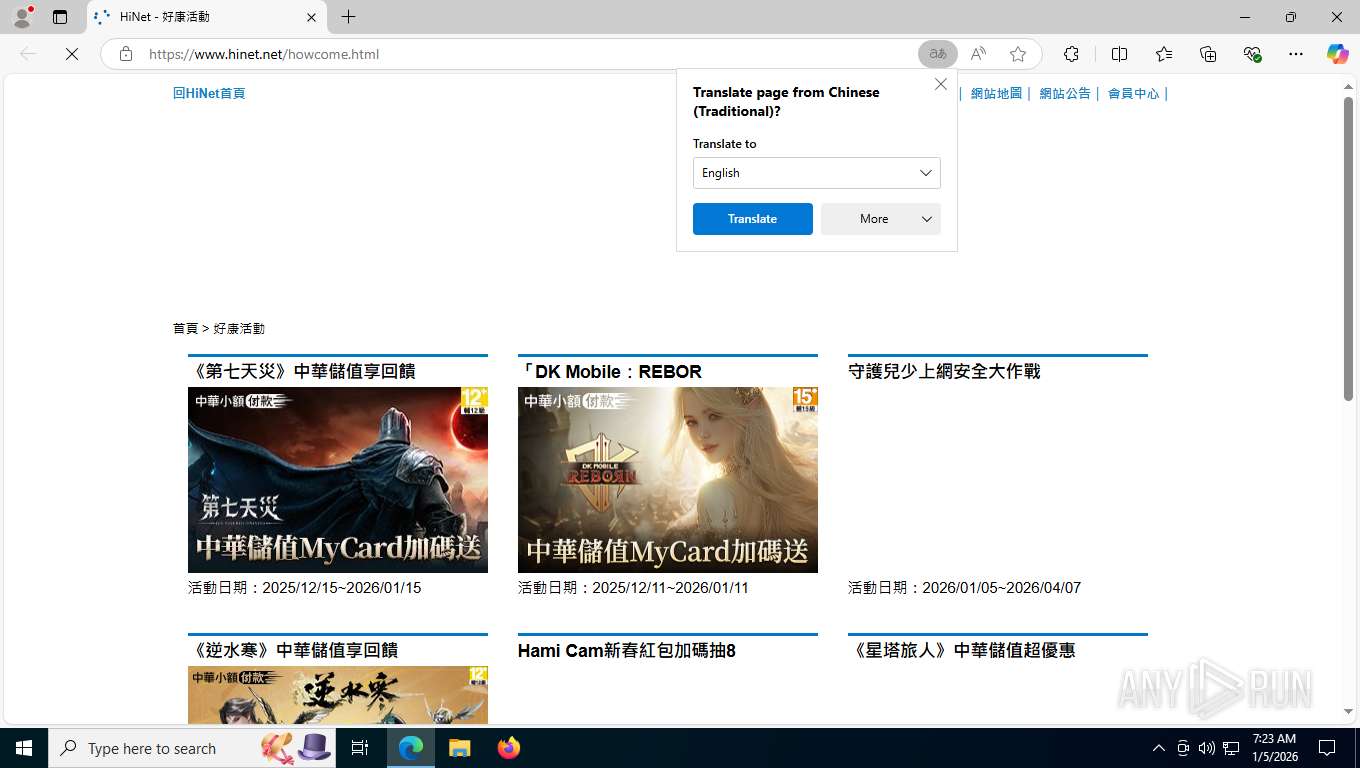Close the HiNet 好康活動 tab
The height and width of the screenshot is (768, 1360).
tap(311, 17)
